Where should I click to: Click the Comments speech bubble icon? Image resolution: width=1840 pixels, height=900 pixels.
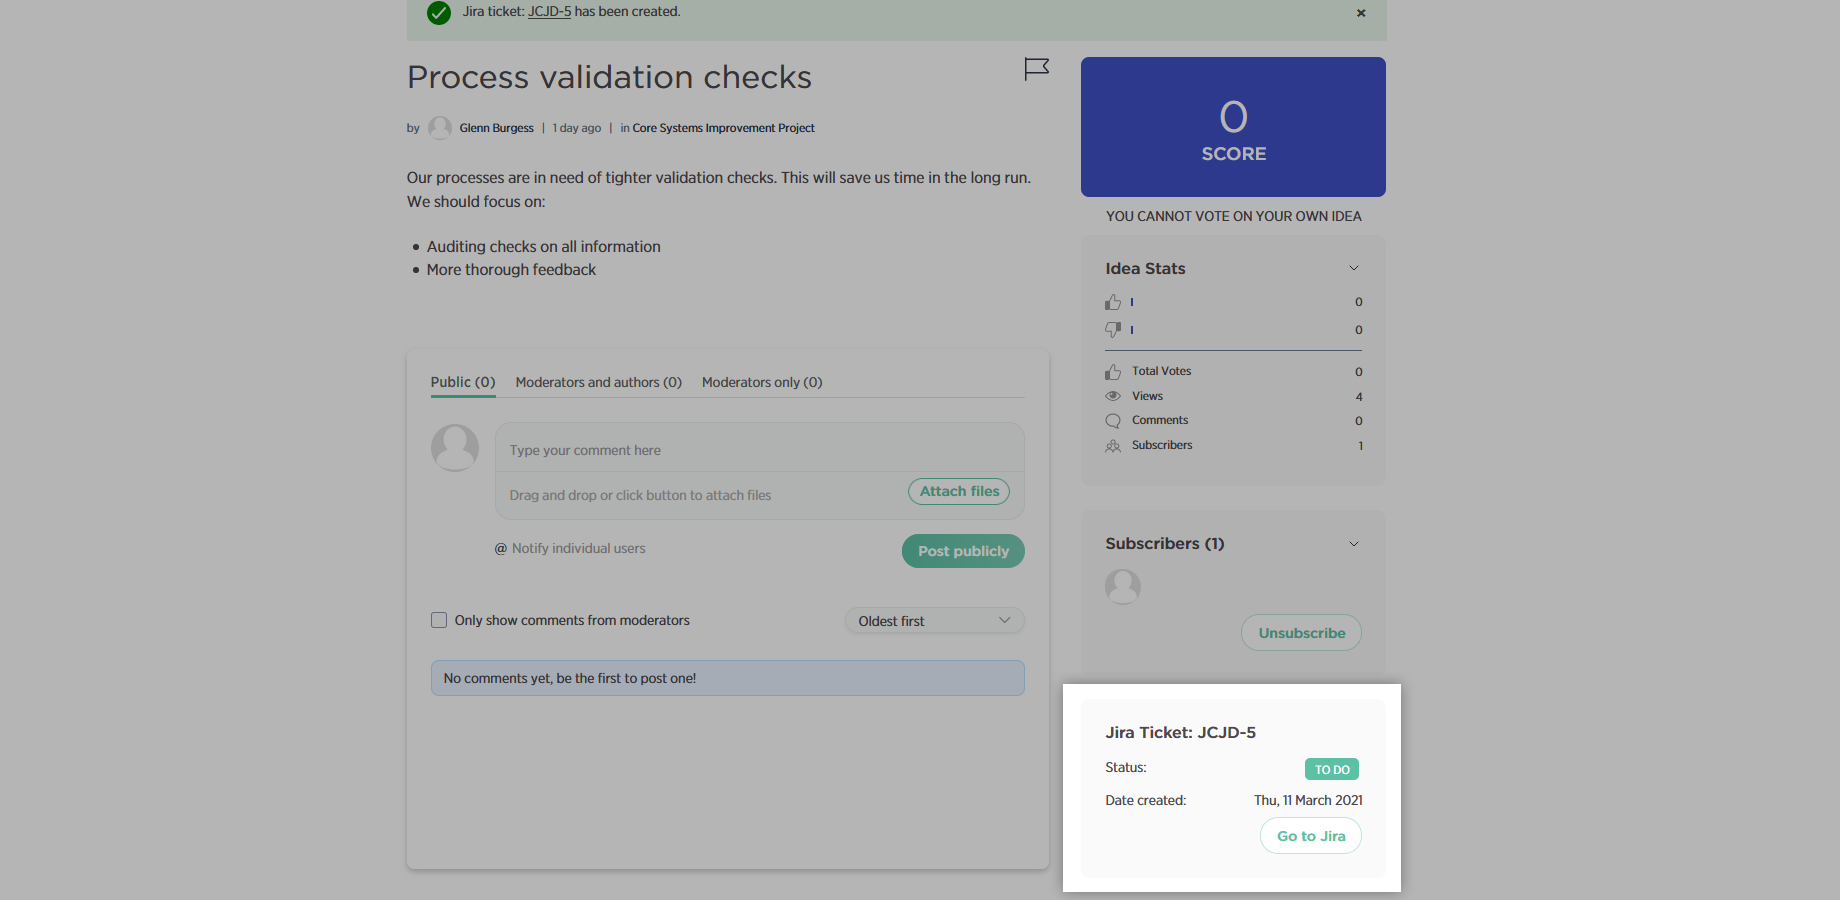(x=1113, y=421)
